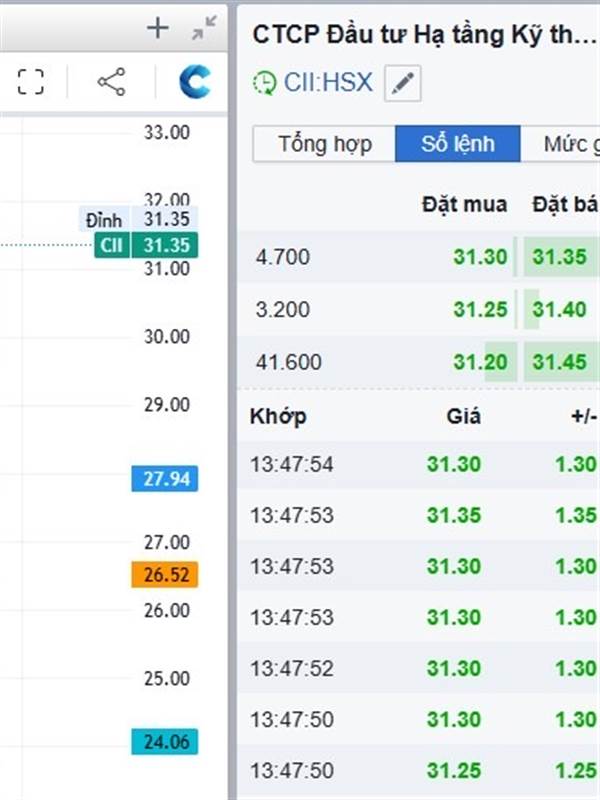Click the share chart icon
600x800 pixels.
[x=111, y=82]
